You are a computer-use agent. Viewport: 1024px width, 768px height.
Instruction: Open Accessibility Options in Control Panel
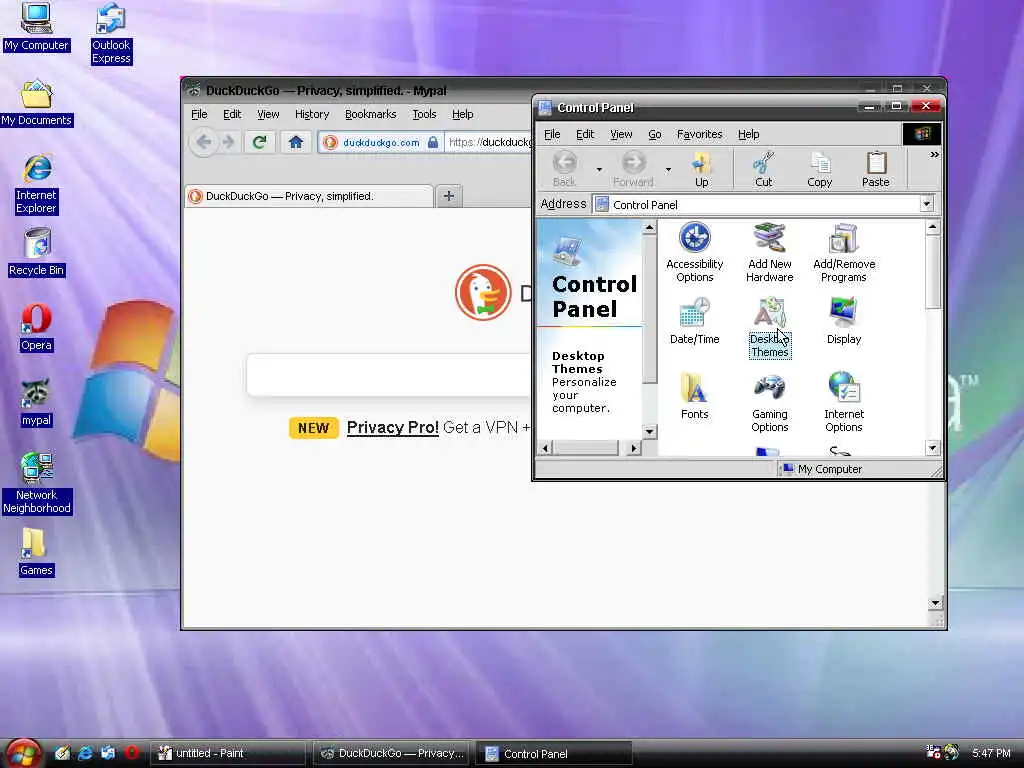694,253
